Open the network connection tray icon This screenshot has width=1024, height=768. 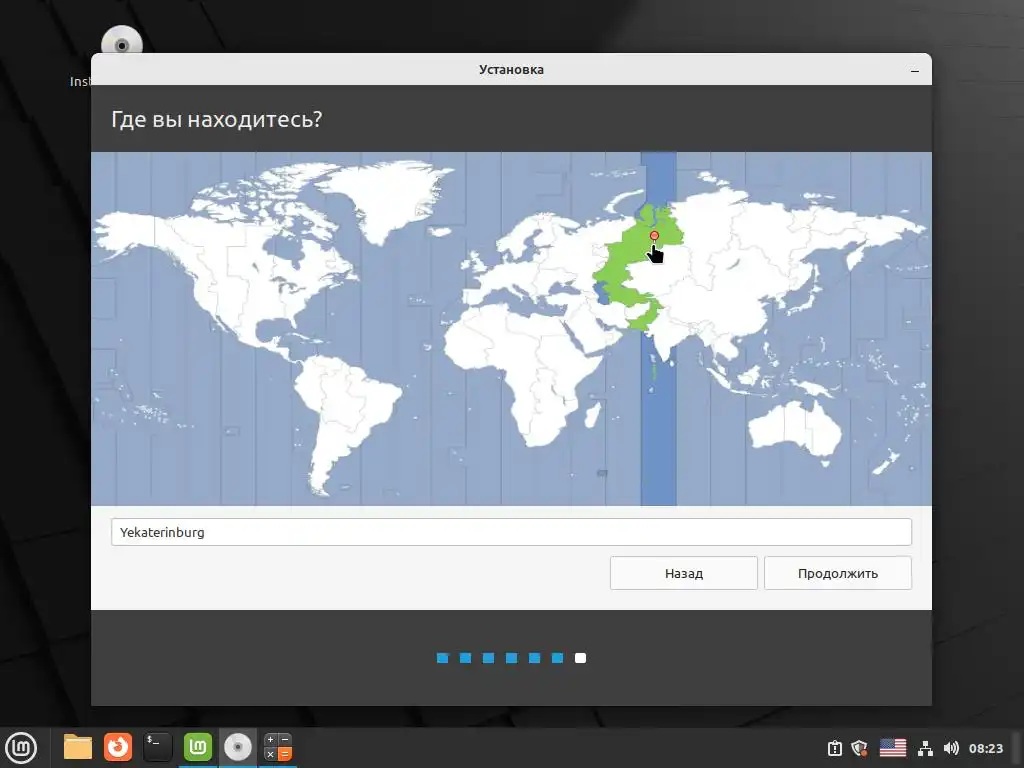(925, 748)
